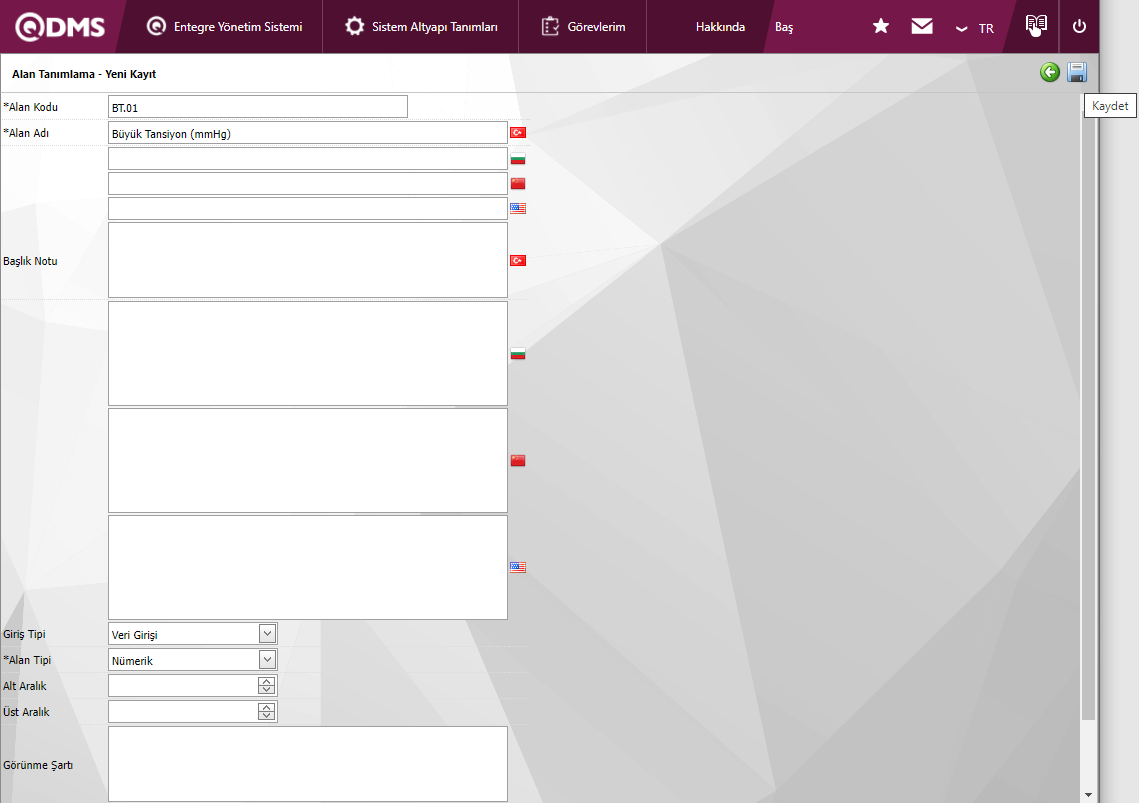Click Turkish flag beside Alan Adı
The width and height of the screenshot is (1139, 803).
pos(518,132)
